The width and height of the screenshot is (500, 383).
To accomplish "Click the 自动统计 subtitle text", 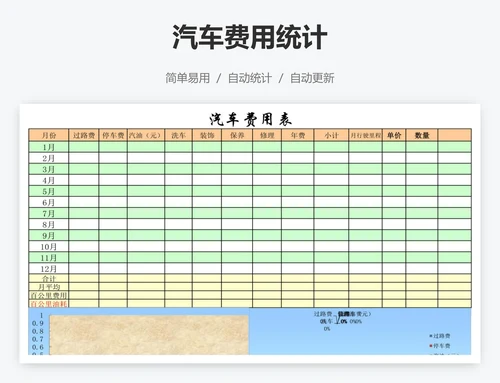I will (x=250, y=78).
